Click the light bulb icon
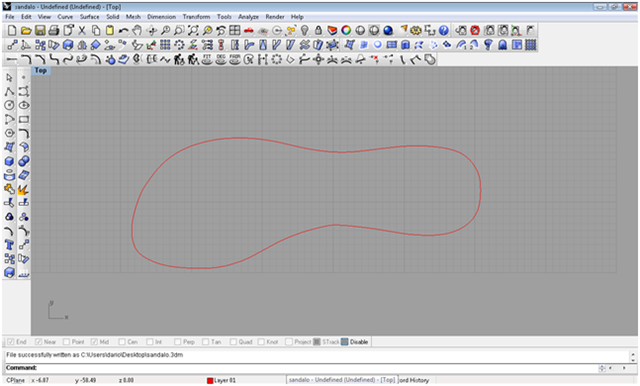This screenshot has width=640, height=386. 304,31
